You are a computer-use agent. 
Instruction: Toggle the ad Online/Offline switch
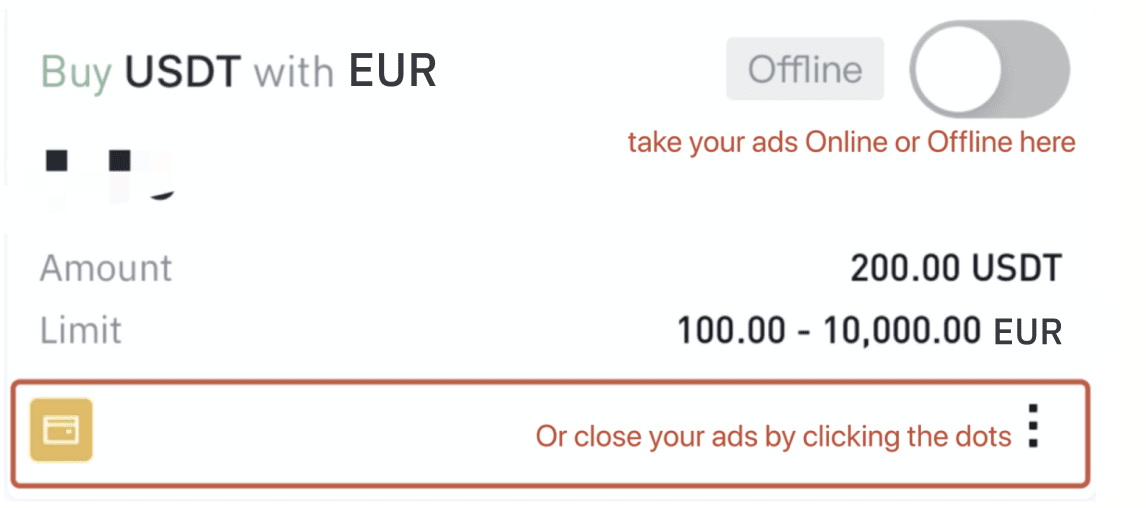[990, 69]
